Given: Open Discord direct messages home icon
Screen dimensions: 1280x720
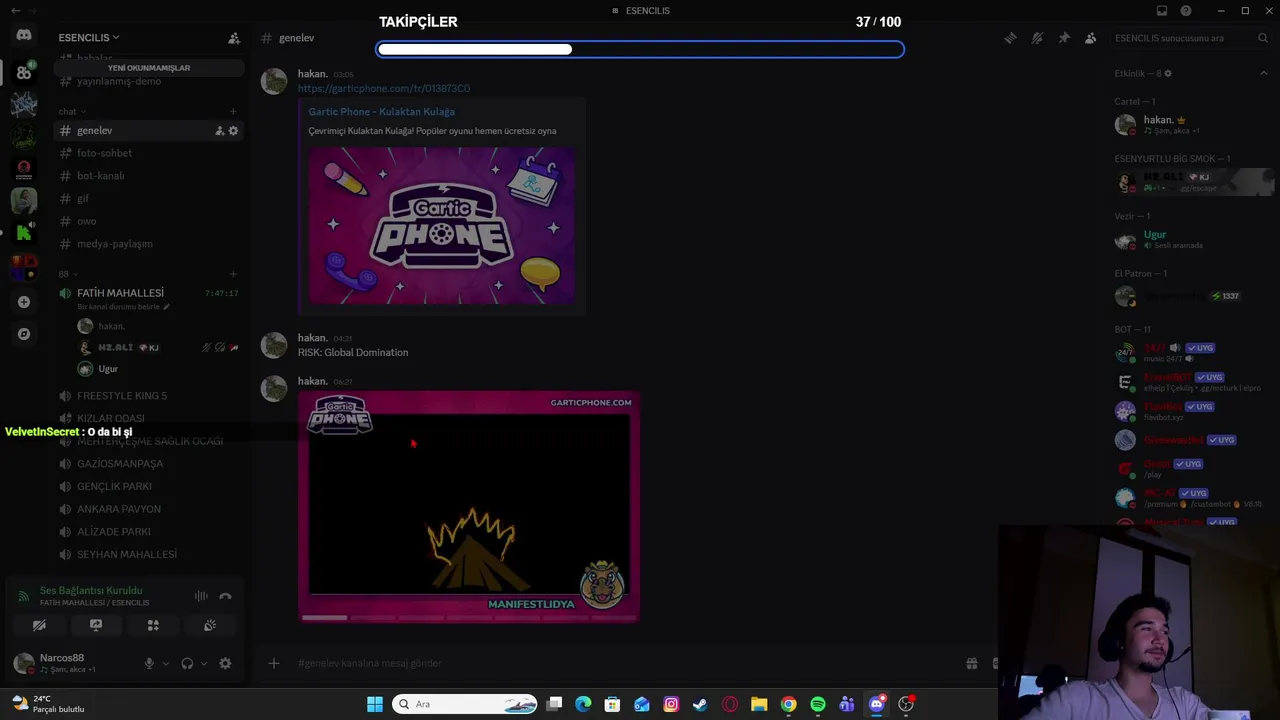Looking at the screenshot, I should (24, 35).
